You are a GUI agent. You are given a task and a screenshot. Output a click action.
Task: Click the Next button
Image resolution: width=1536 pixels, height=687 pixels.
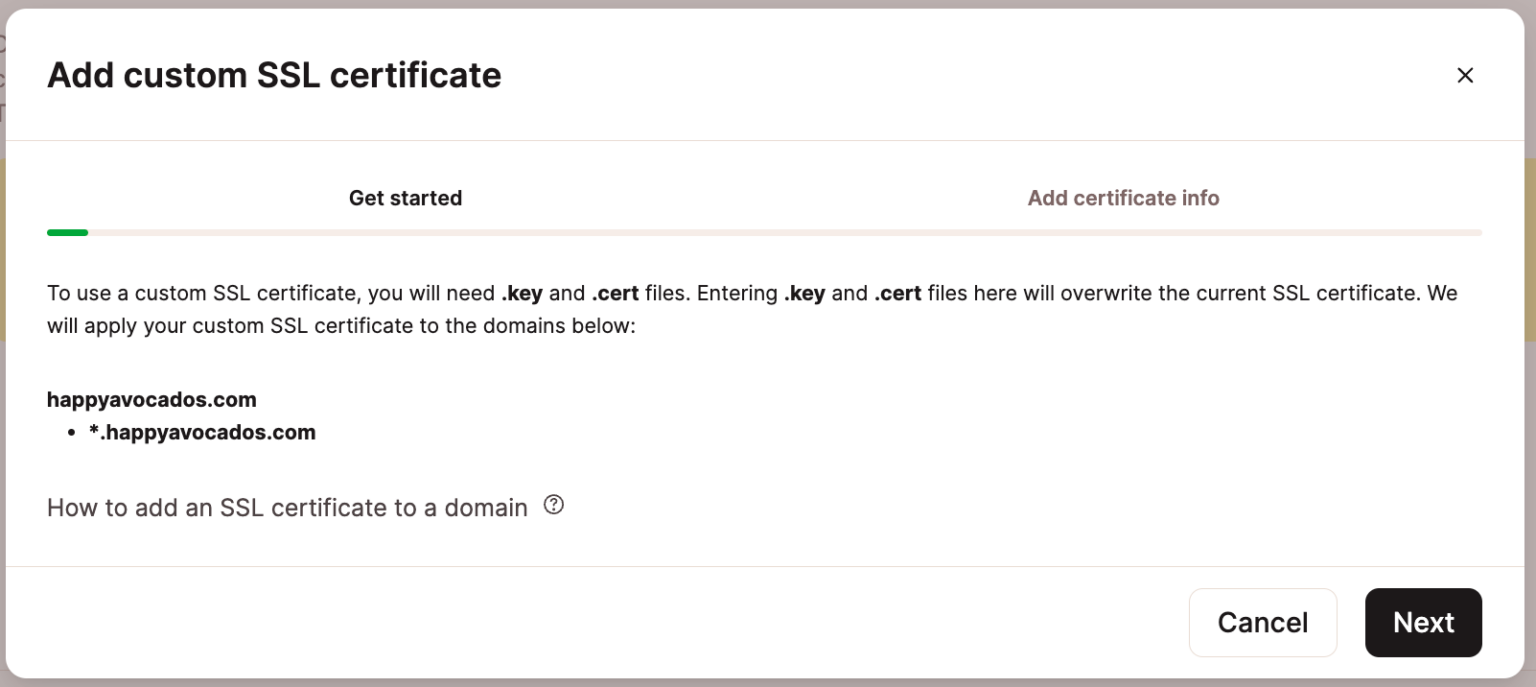(x=1423, y=622)
